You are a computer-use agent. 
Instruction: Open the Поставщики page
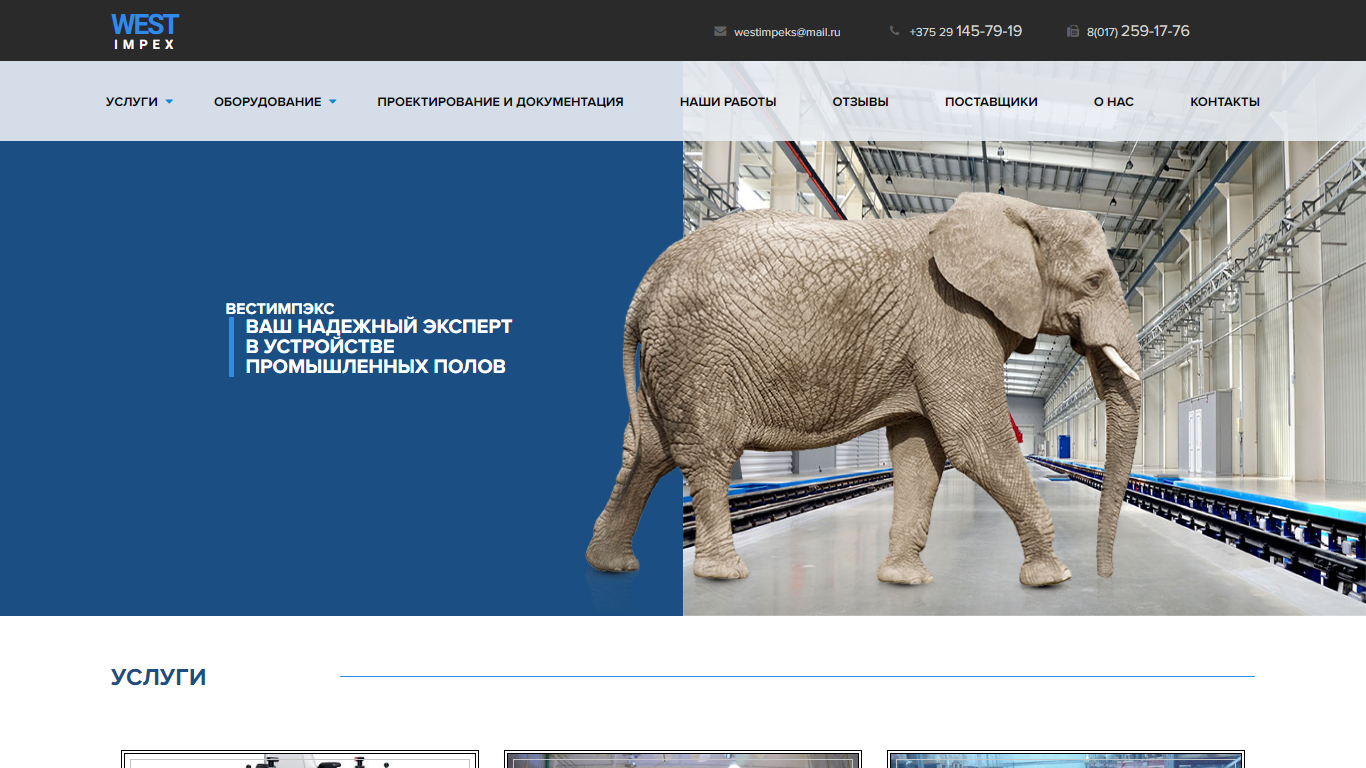click(991, 102)
